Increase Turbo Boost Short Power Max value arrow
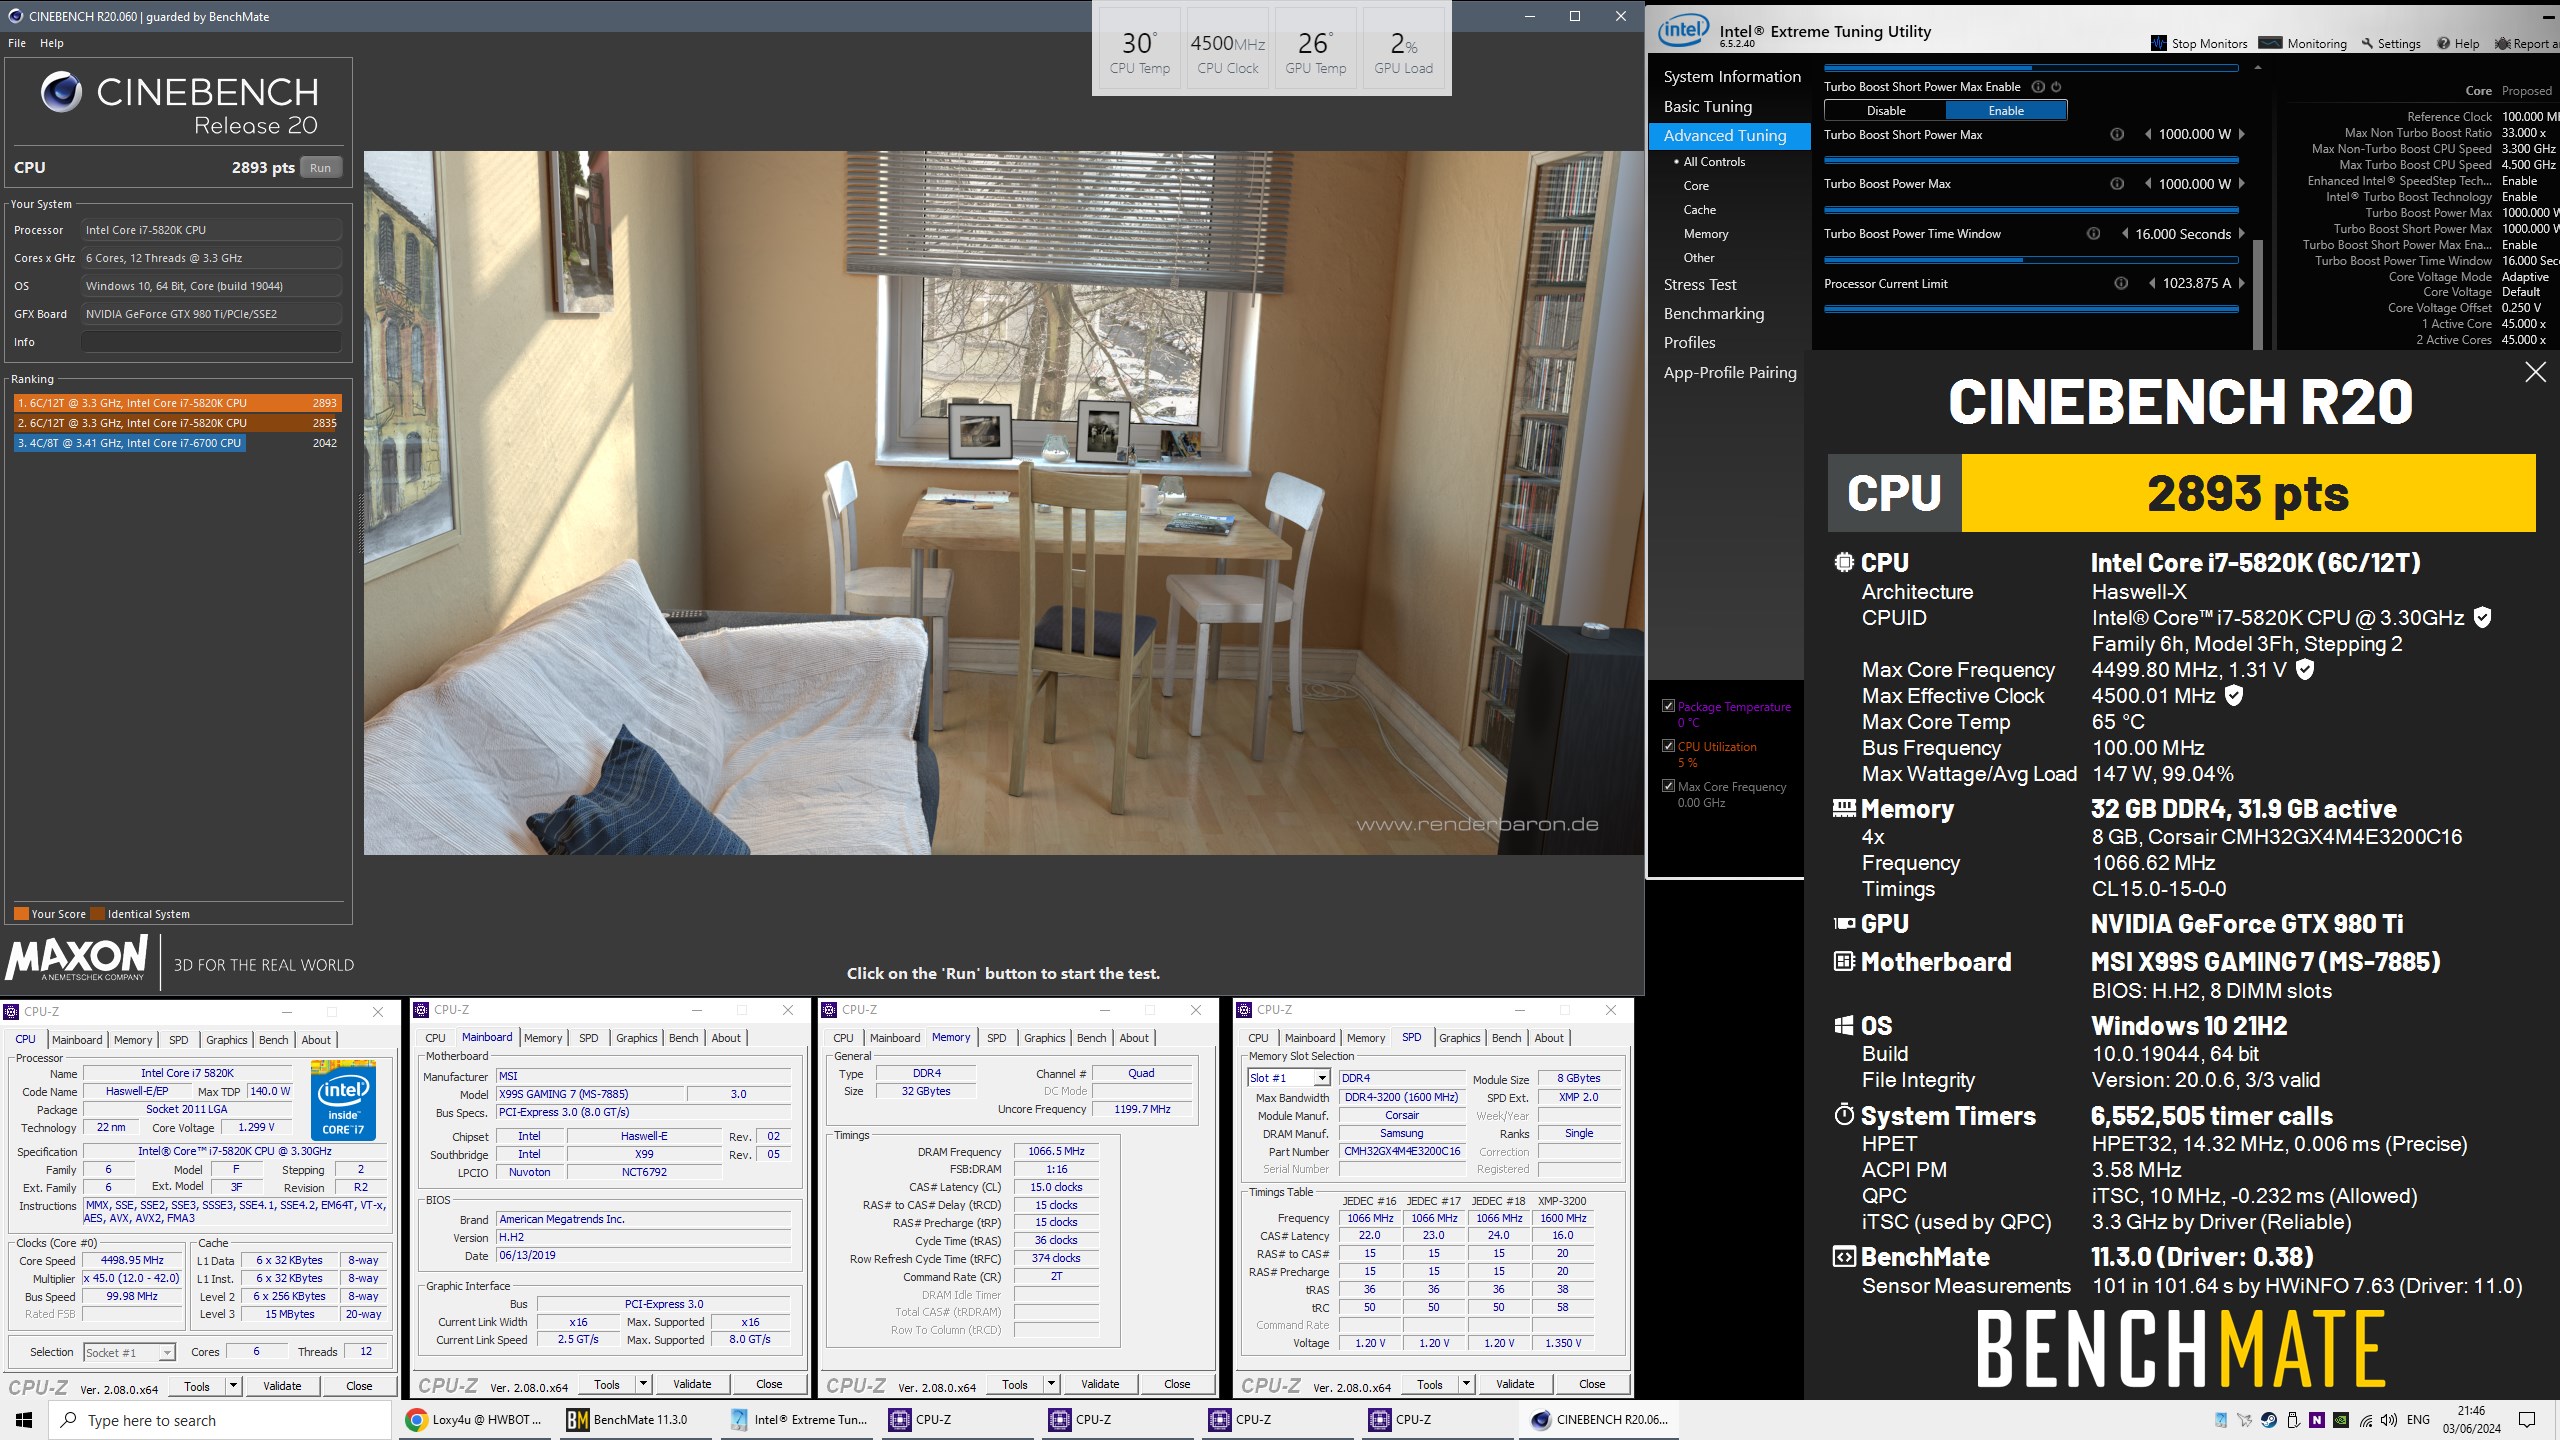 (x=2241, y=134)
